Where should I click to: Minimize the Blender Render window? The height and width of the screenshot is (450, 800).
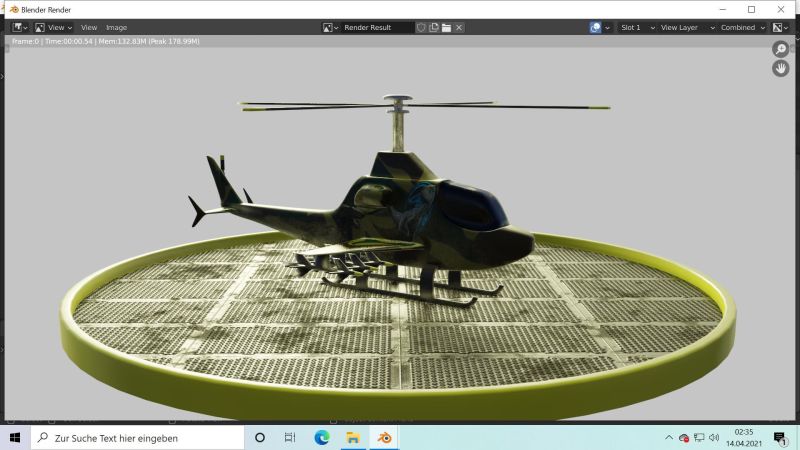722,9
